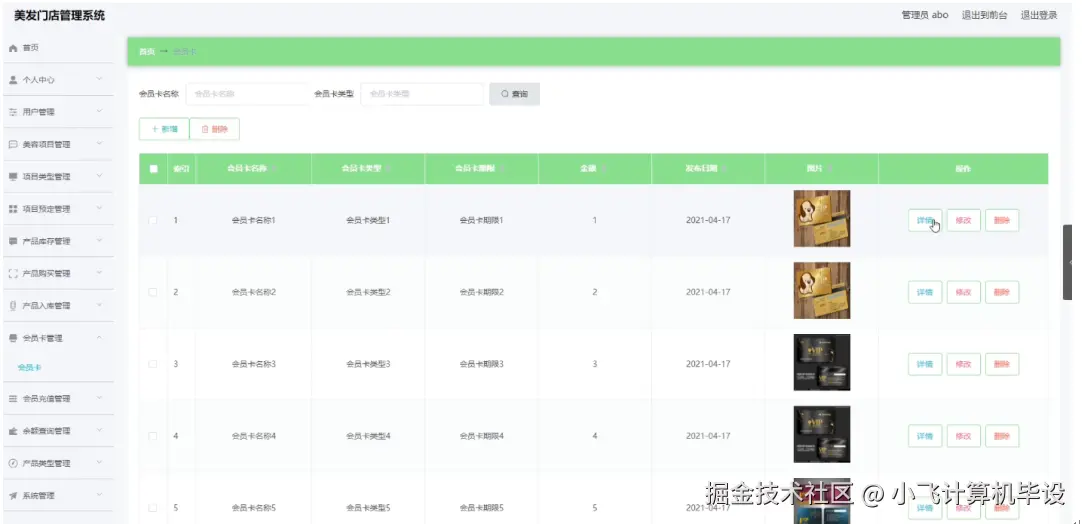Expand the 会员充值管理 menu chevron

(99, 398)
